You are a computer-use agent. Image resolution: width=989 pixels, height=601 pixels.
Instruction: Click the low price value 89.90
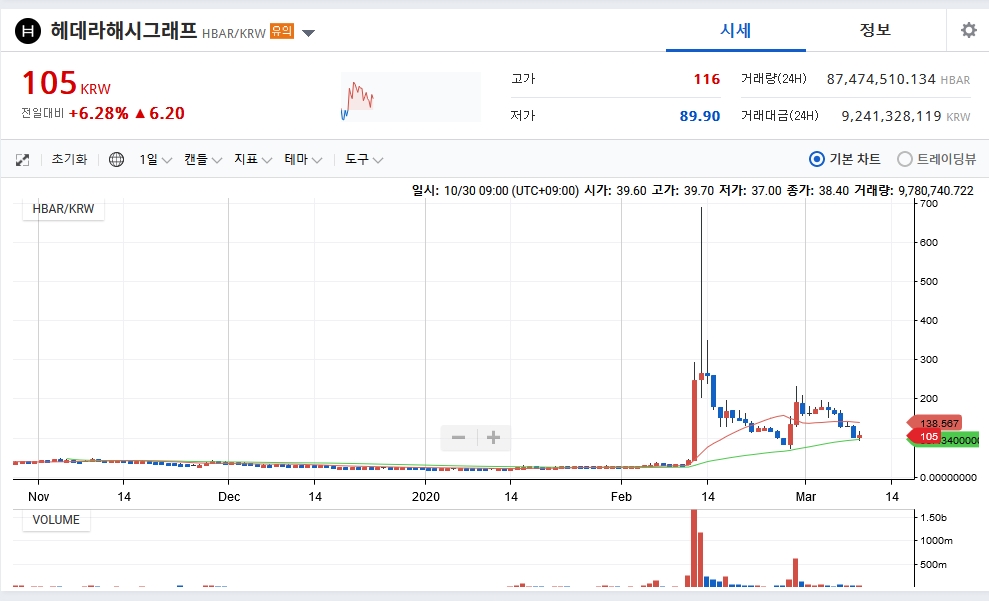click(699, 116)
